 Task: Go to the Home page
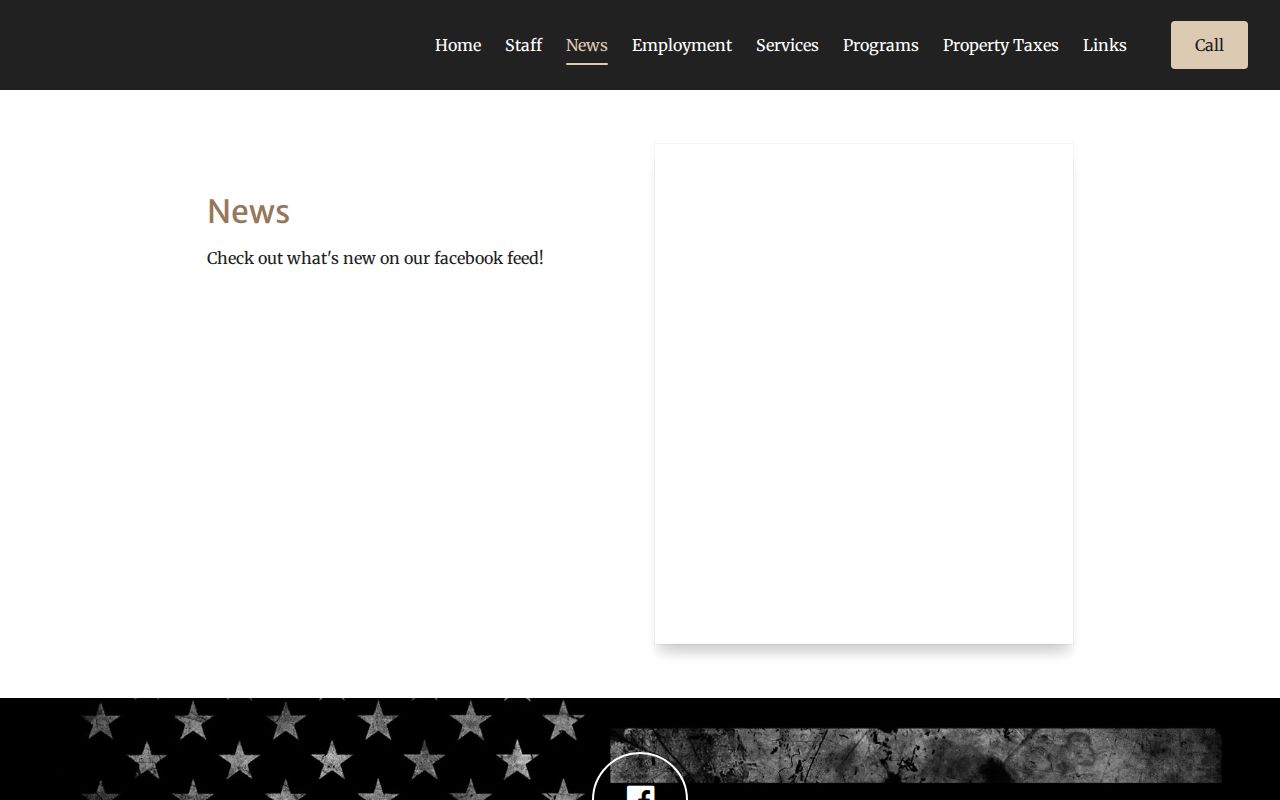click(458, 45)
